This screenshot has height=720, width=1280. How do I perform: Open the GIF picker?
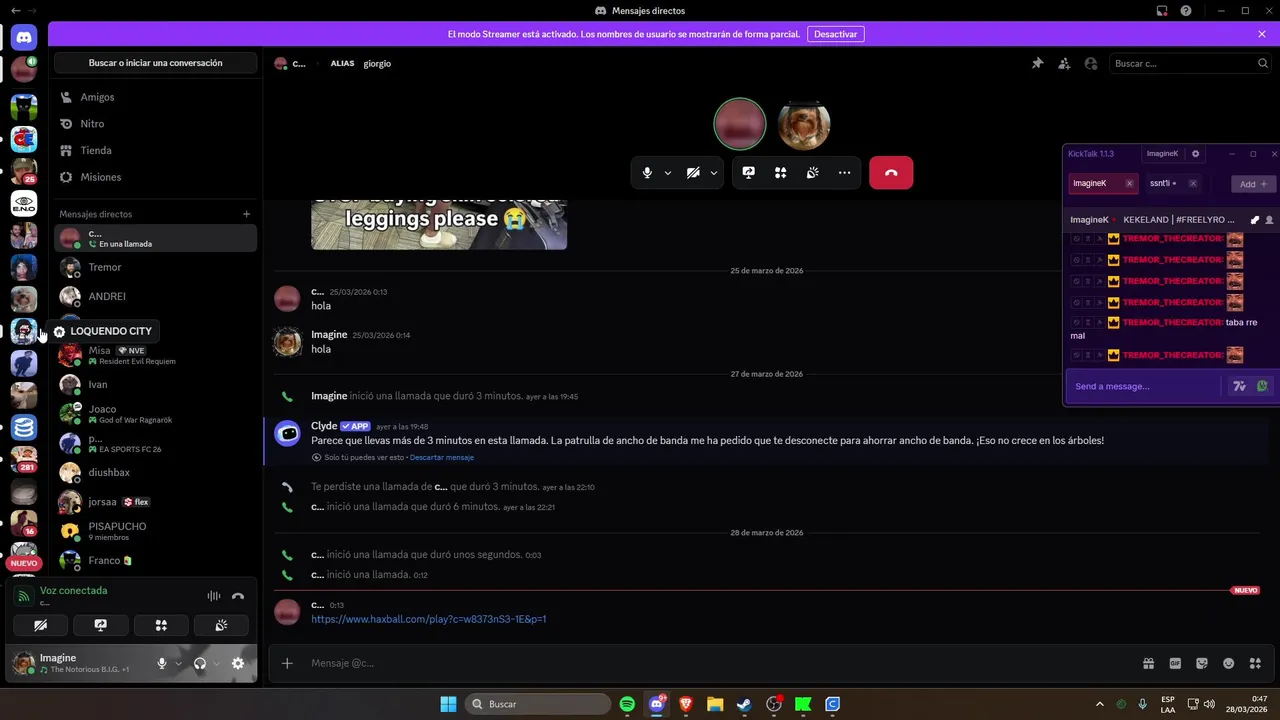1175,663
